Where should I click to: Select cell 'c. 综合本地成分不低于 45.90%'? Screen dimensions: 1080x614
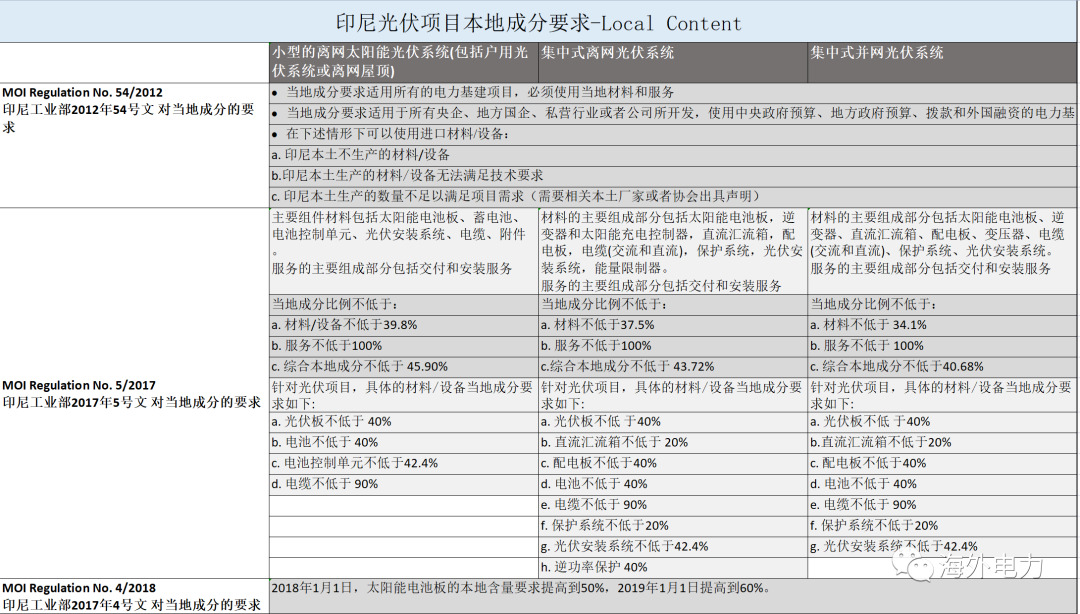pyautogui.click(x=404, y=367)
